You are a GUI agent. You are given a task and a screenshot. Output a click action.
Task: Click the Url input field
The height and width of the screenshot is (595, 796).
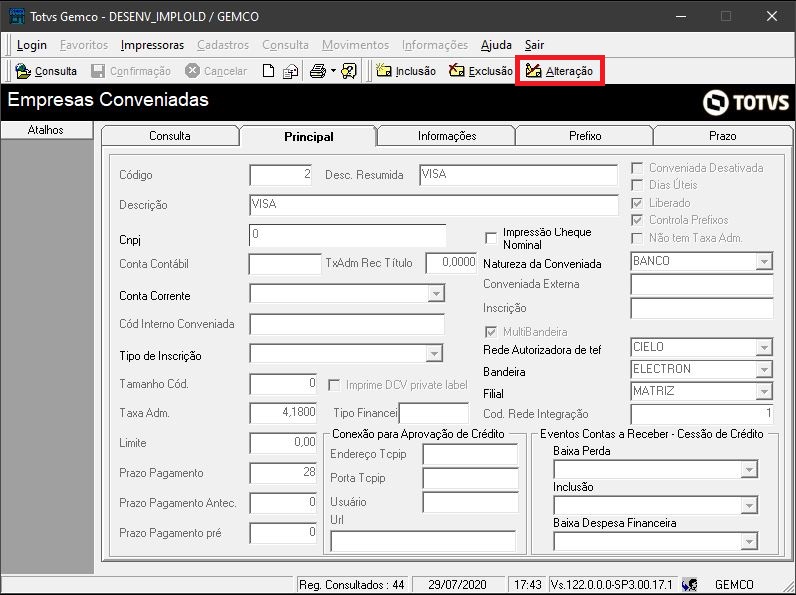point(423,541)
